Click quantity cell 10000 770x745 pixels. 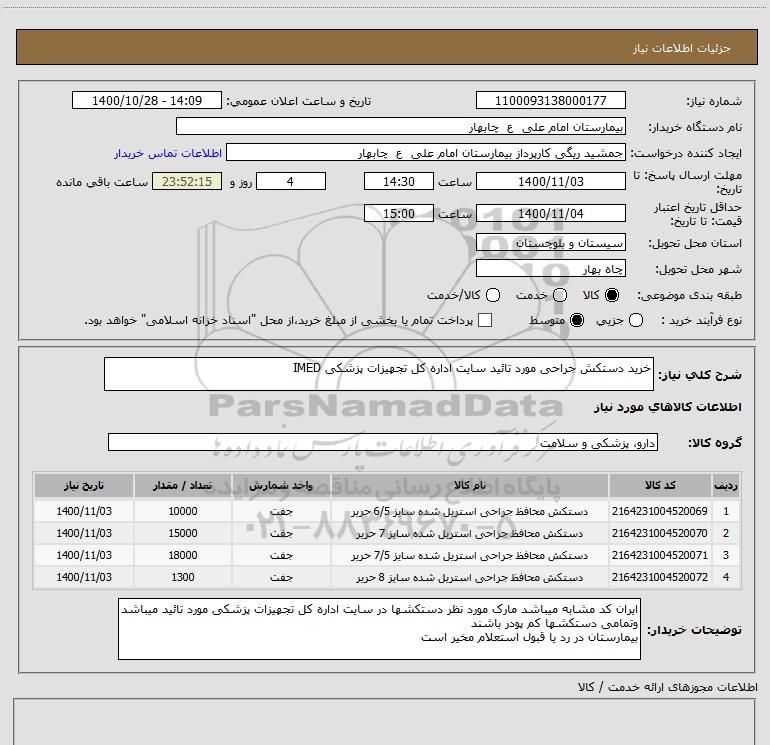click(183, 511)
